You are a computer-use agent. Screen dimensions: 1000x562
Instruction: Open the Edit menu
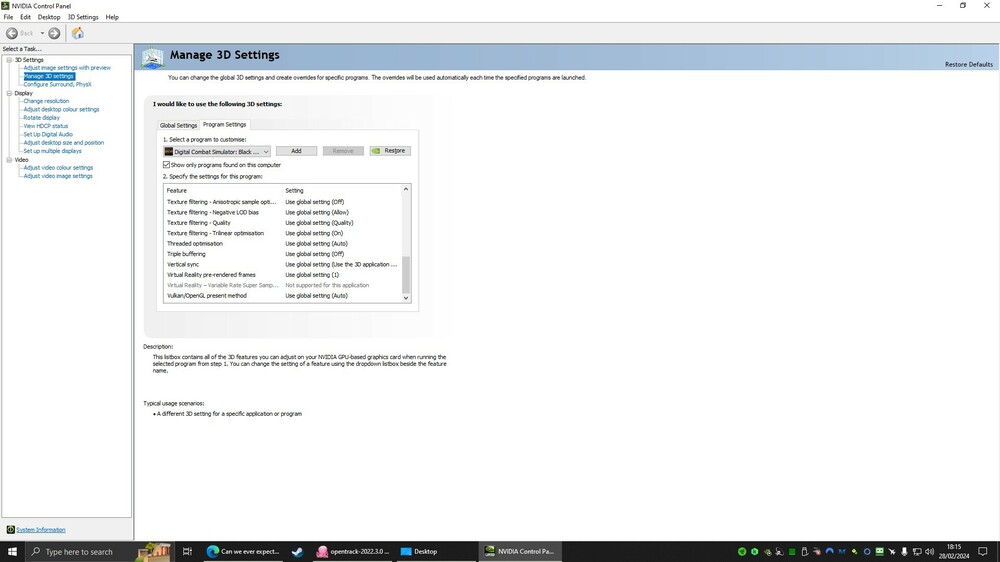(26, 17)
